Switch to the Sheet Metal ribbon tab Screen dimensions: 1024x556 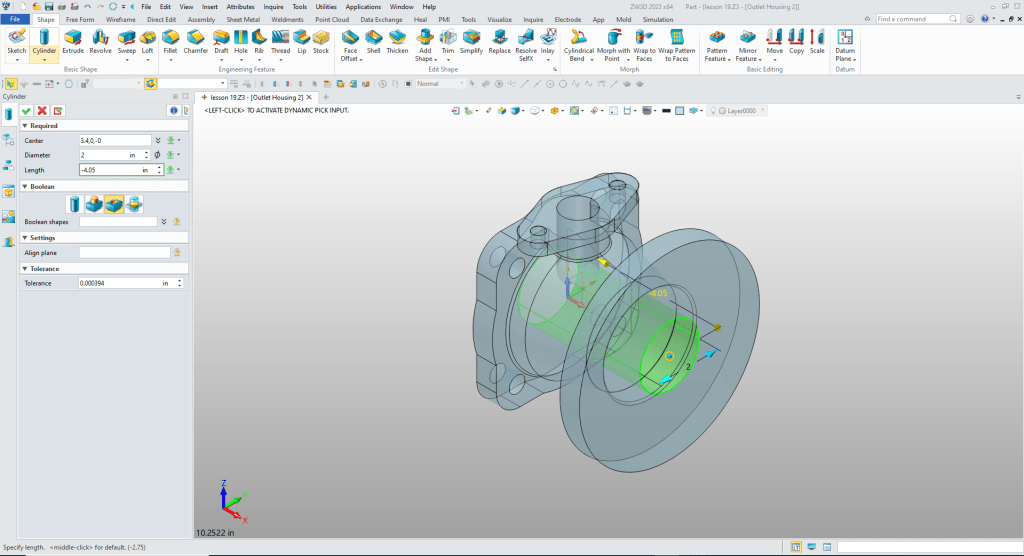click(243, 19)
